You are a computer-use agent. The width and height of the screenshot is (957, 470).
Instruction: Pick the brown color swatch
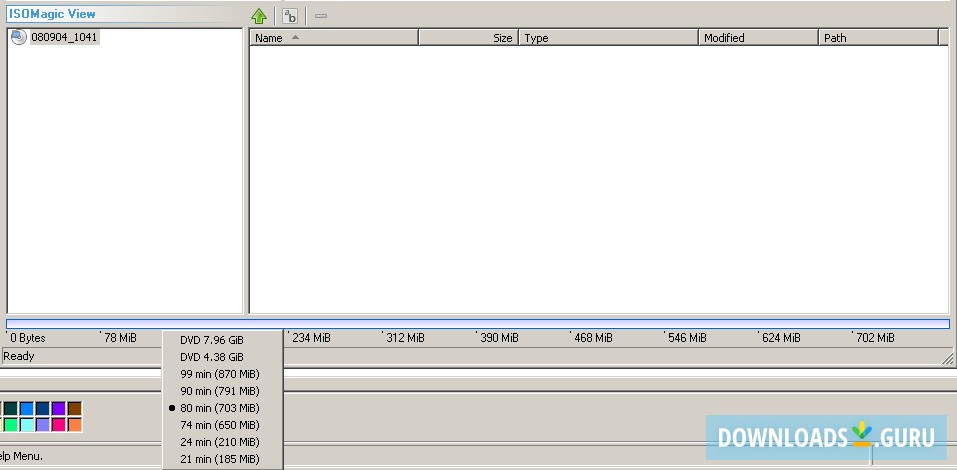click(74, 408)
